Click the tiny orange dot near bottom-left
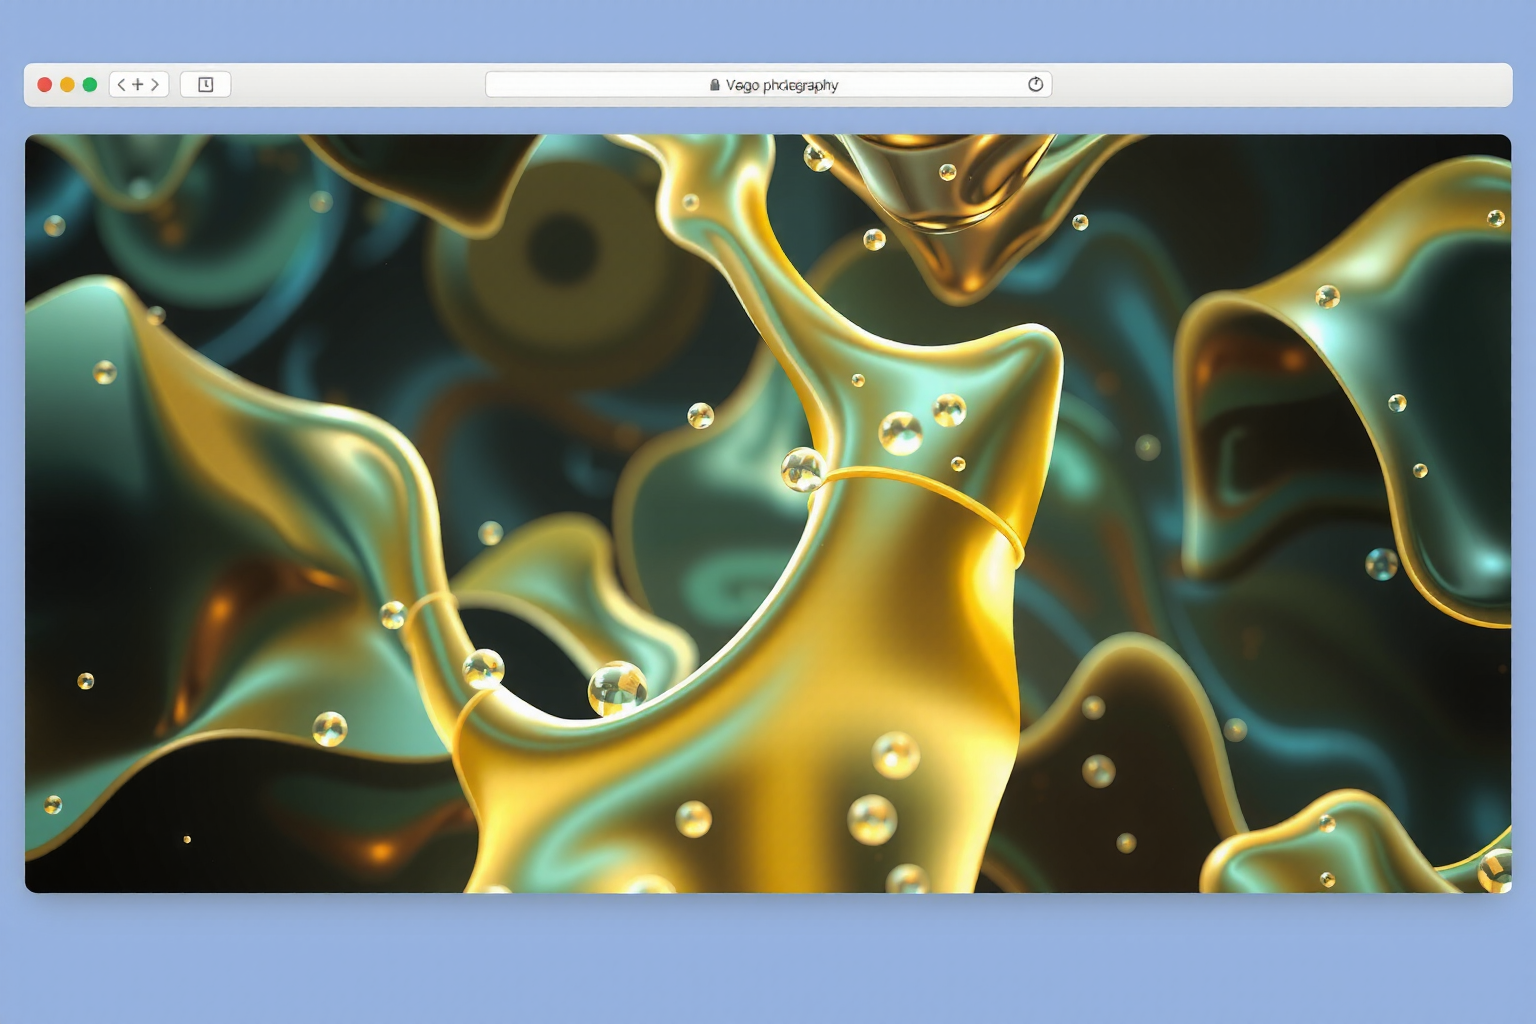Screen dimensions: 1536x1024 tap(187, 839)
